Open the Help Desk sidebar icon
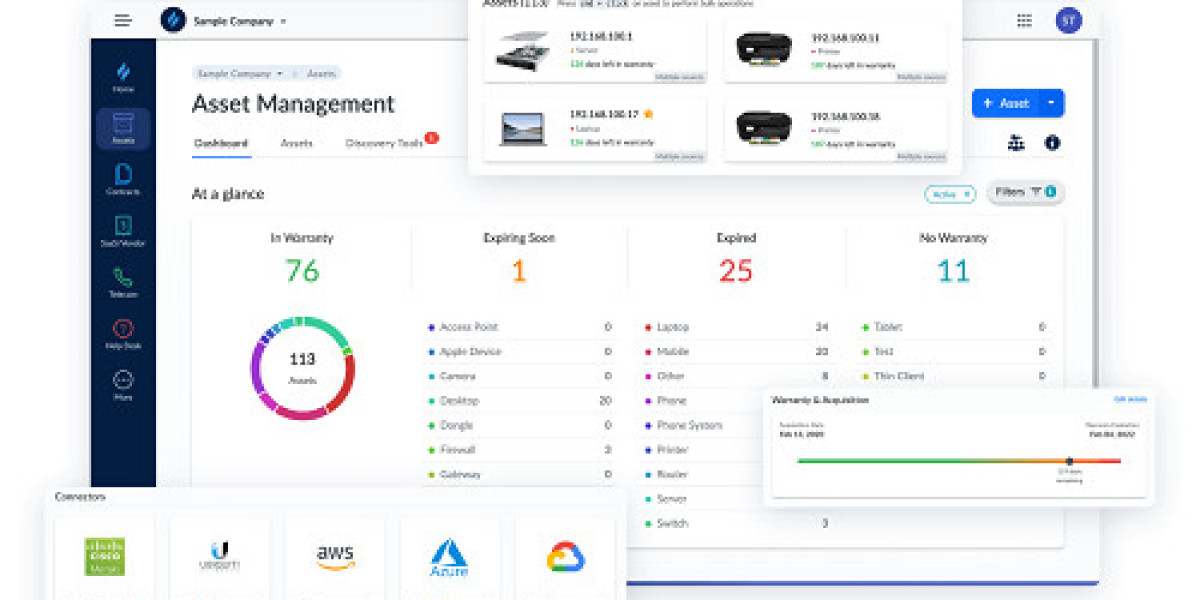This screenshot has height=600, width=1200. (x=123, y=334)
